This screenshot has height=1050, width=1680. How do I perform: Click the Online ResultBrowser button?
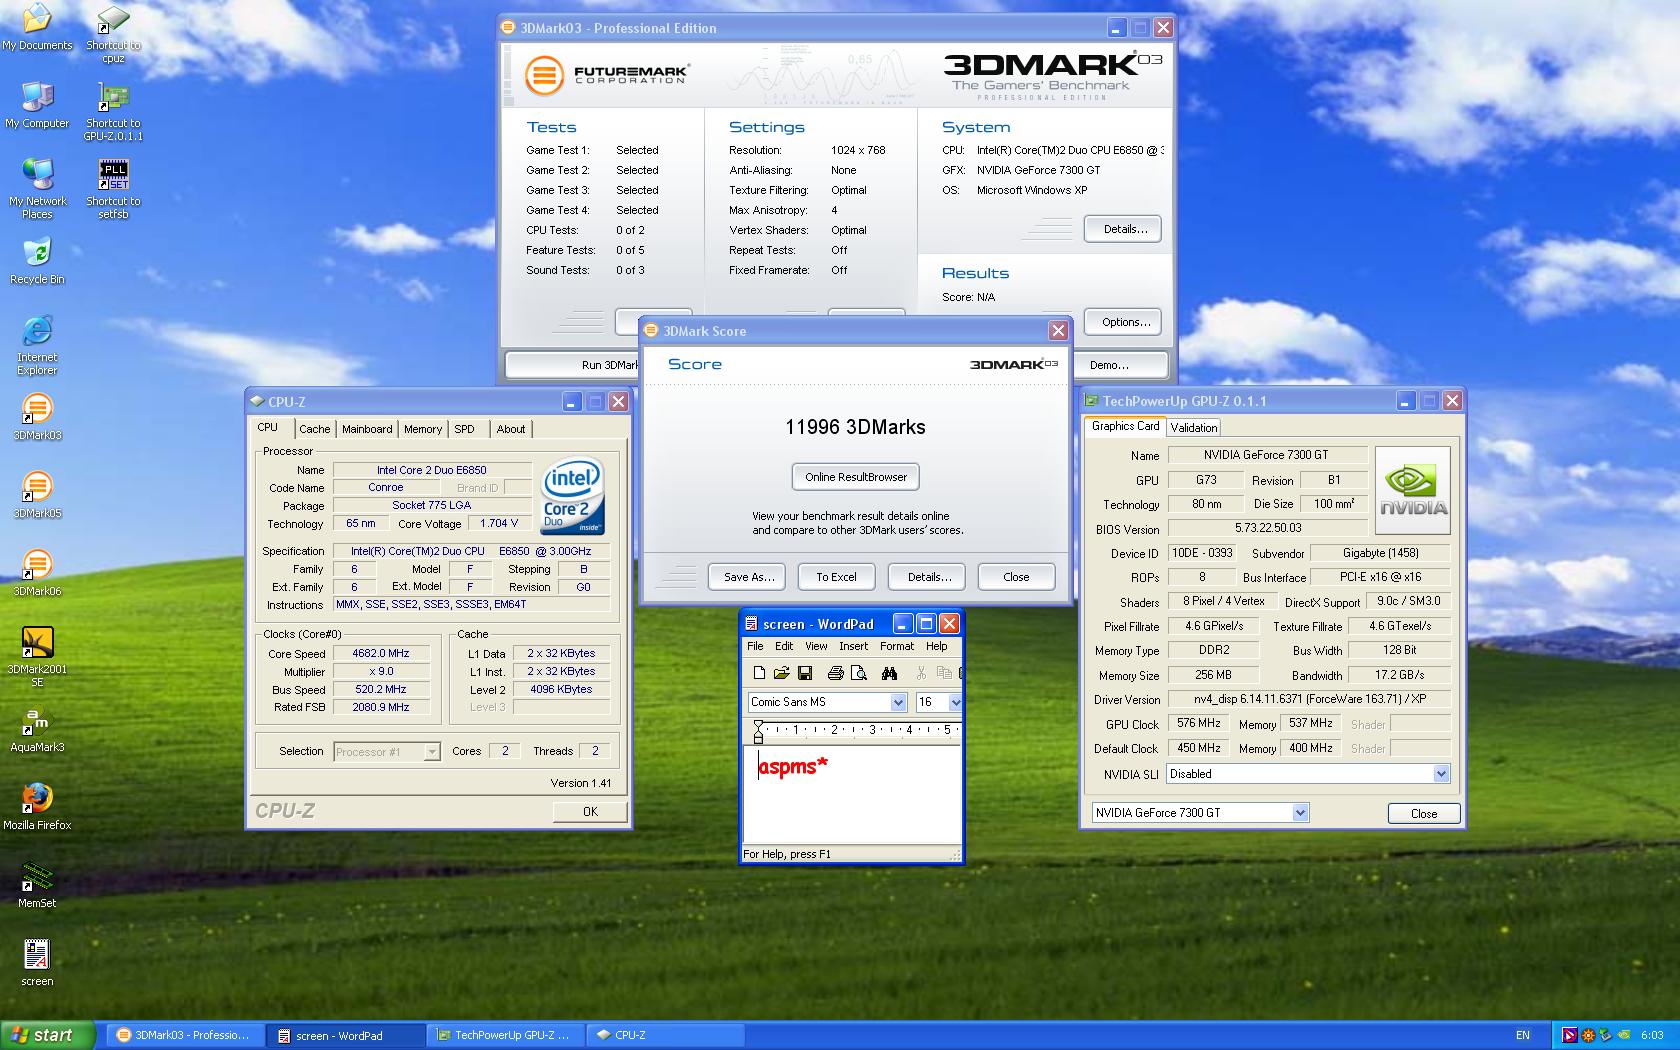pos(856,477)
